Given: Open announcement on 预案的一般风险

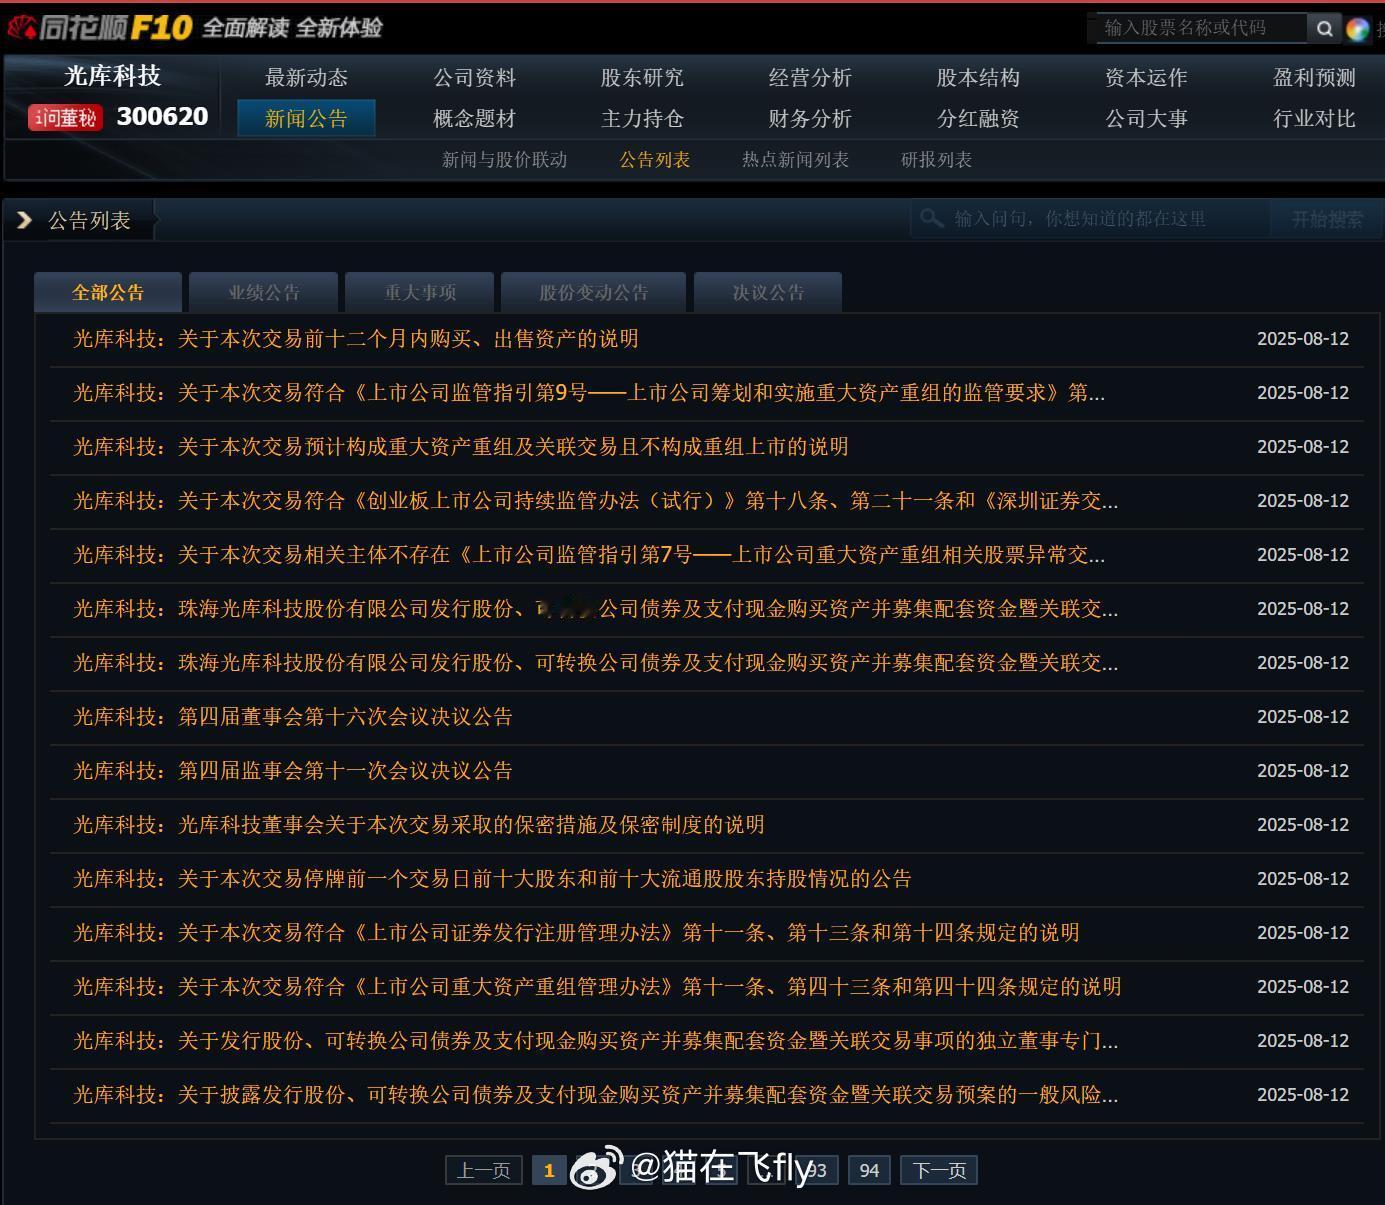Looking at the screenshot, I should (596, 1095).
